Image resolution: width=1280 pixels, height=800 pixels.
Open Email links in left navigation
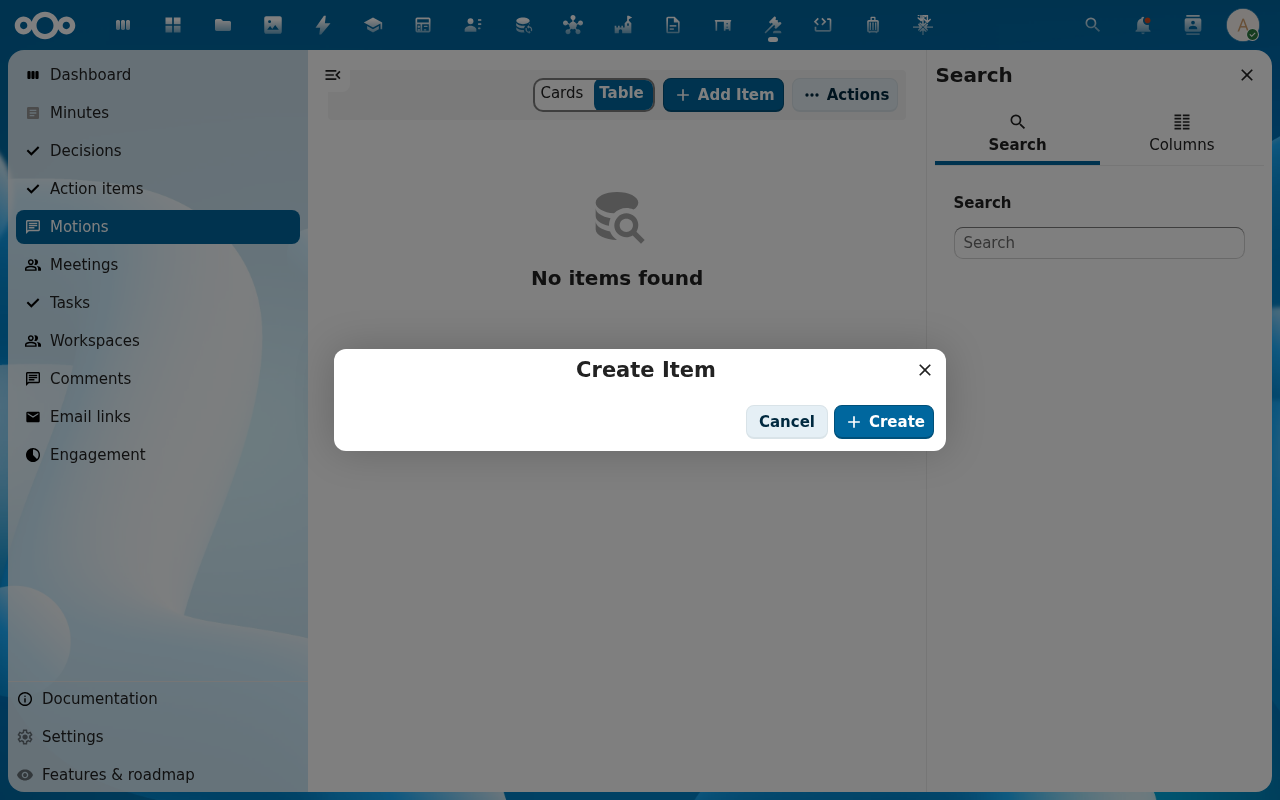click(x=158, y=417)
